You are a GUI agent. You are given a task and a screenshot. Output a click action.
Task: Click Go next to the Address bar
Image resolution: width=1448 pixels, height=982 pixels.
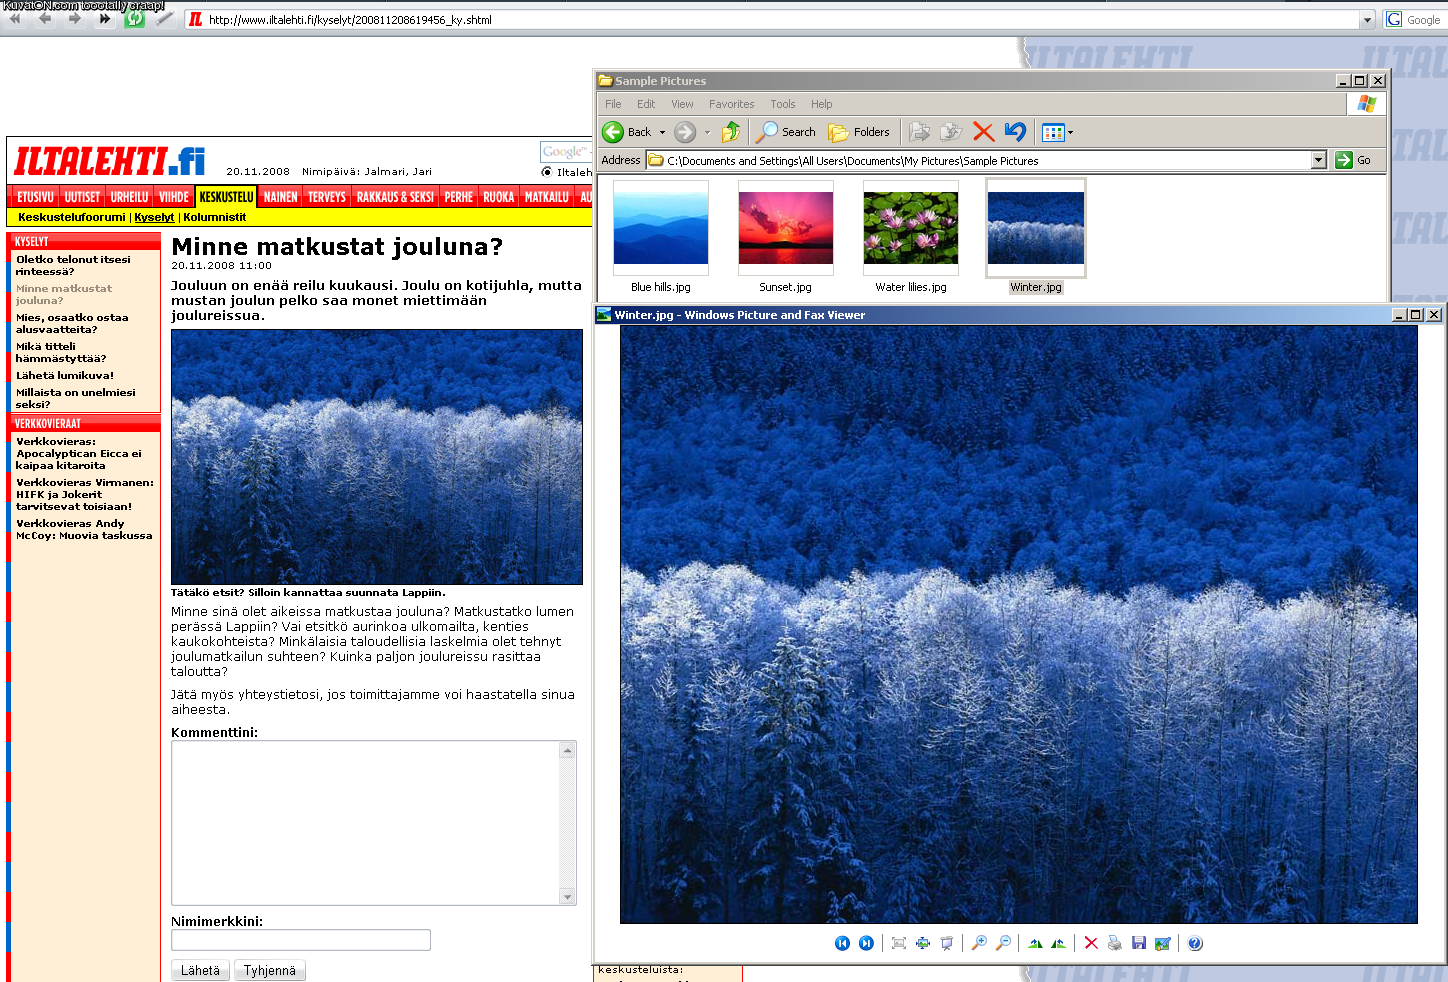tap(1354, 160)
